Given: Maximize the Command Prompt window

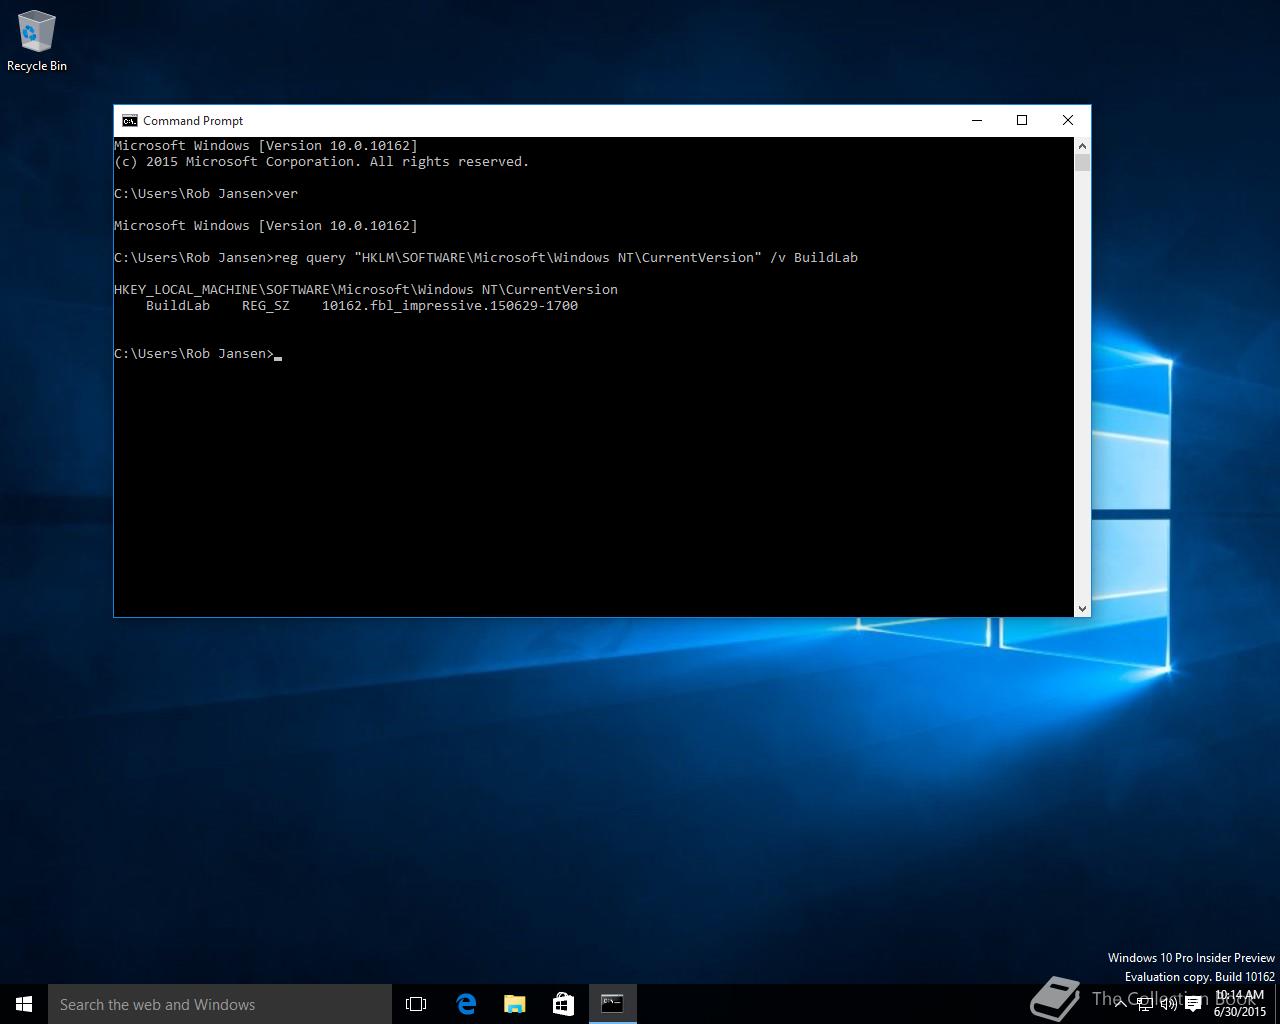Looking at the screenshot, I should (1022, 120).
